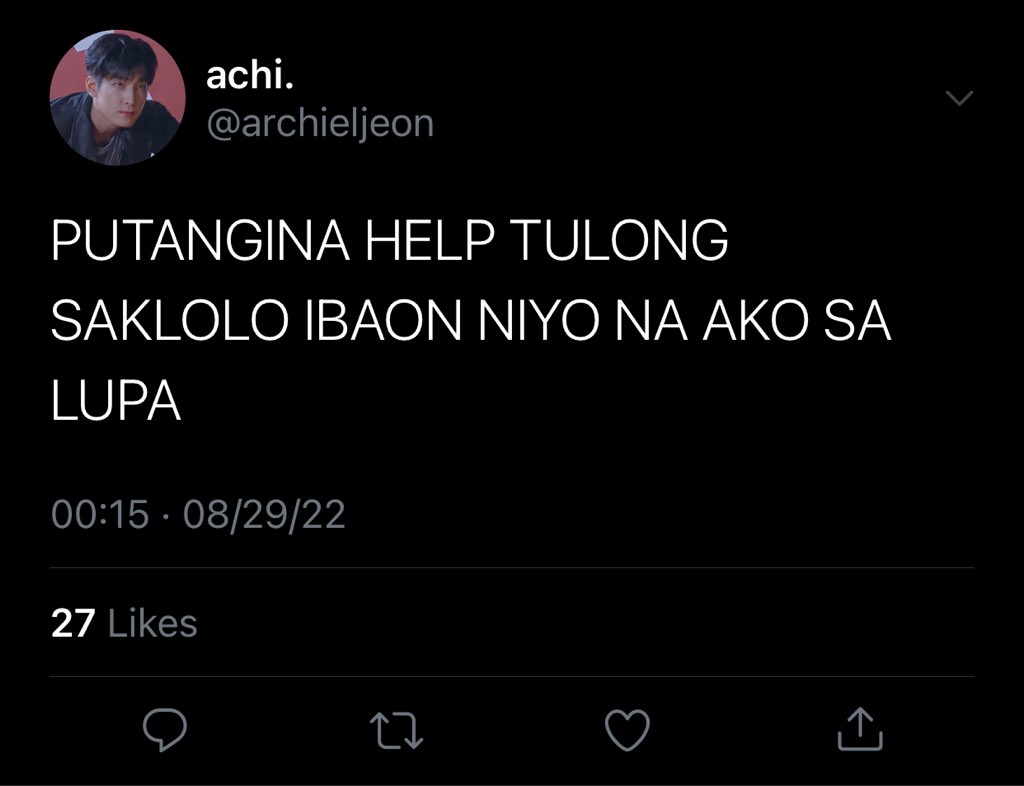Click the word IBAON in the tweet

click(x=384, y=321)
